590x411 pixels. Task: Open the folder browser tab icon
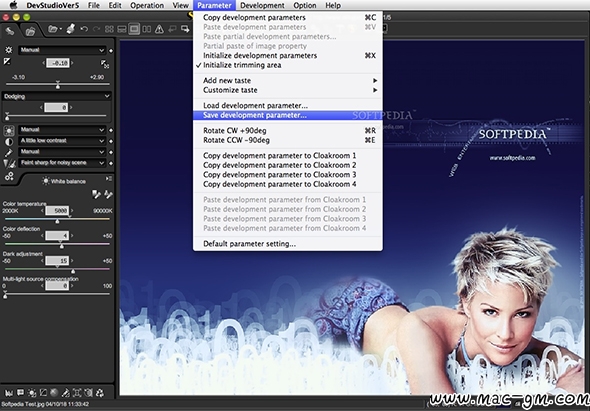[30, 32]
